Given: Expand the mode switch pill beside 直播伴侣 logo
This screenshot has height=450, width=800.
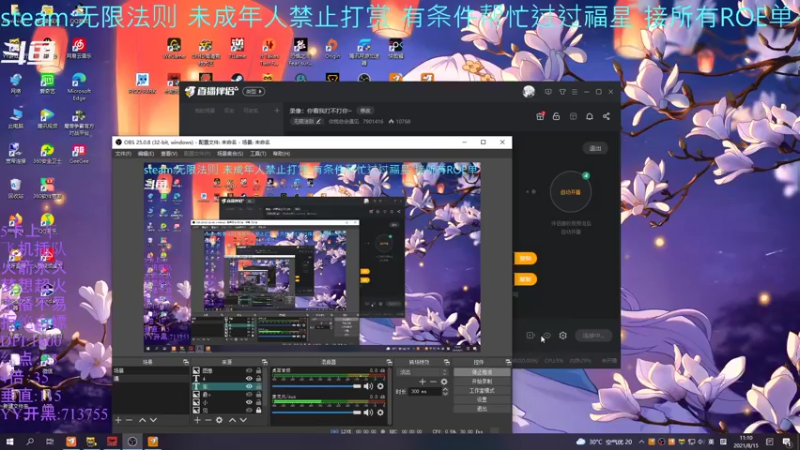Looking at the screenshot, I should pos(254,91).
